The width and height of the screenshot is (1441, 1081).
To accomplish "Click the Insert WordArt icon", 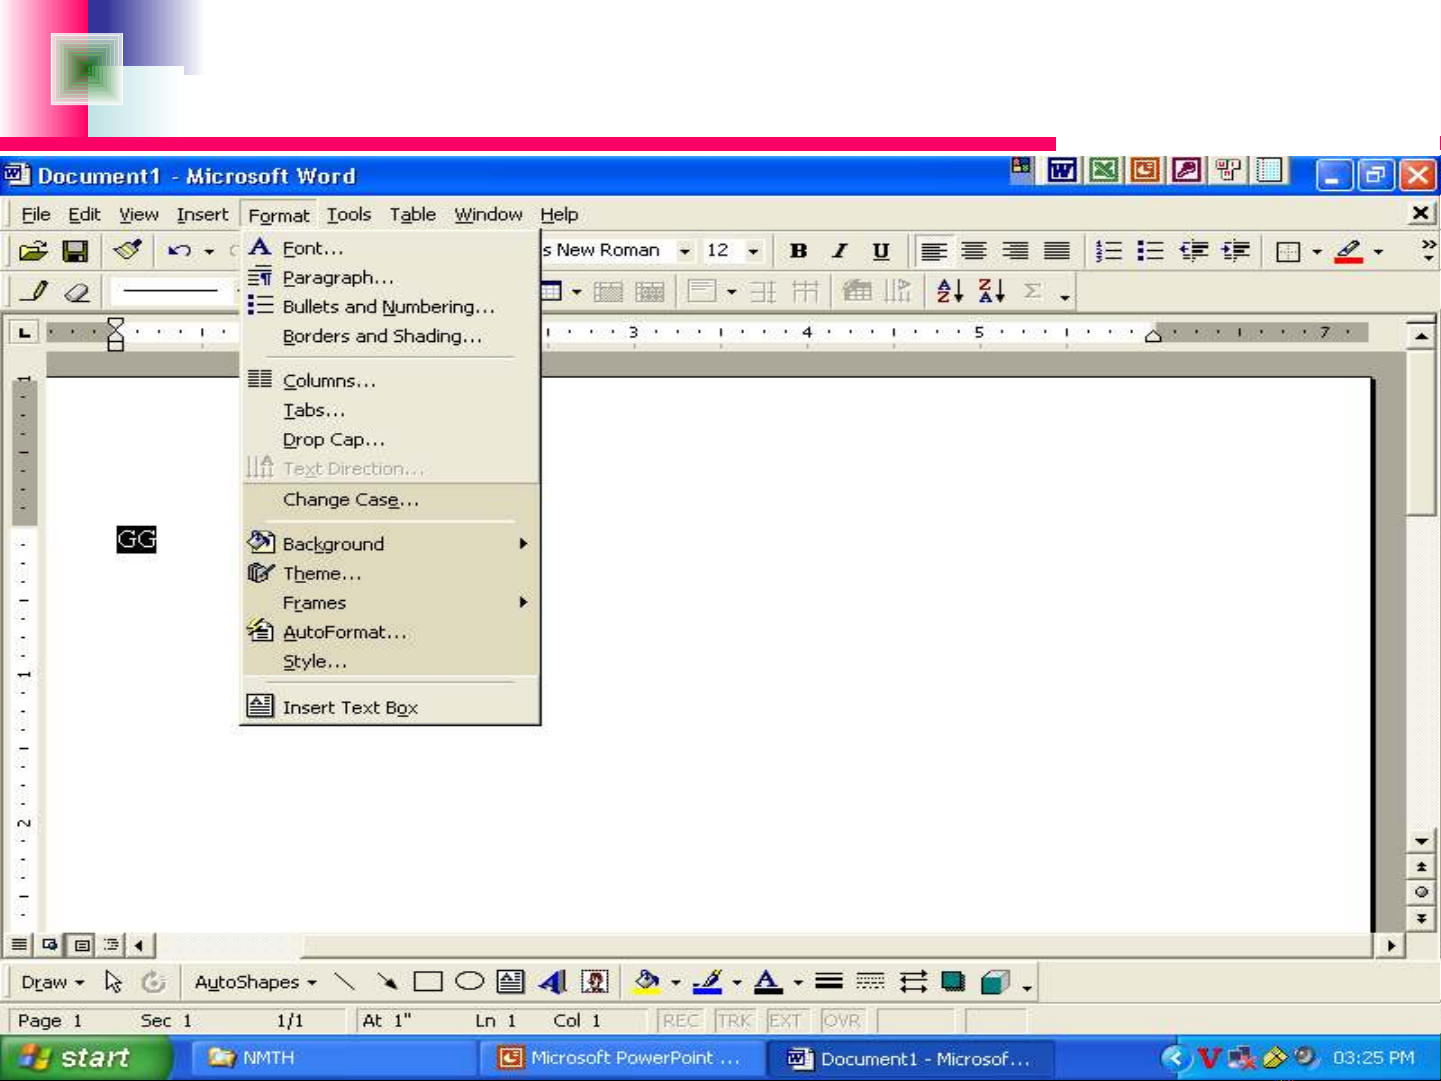I will (552, 982).
